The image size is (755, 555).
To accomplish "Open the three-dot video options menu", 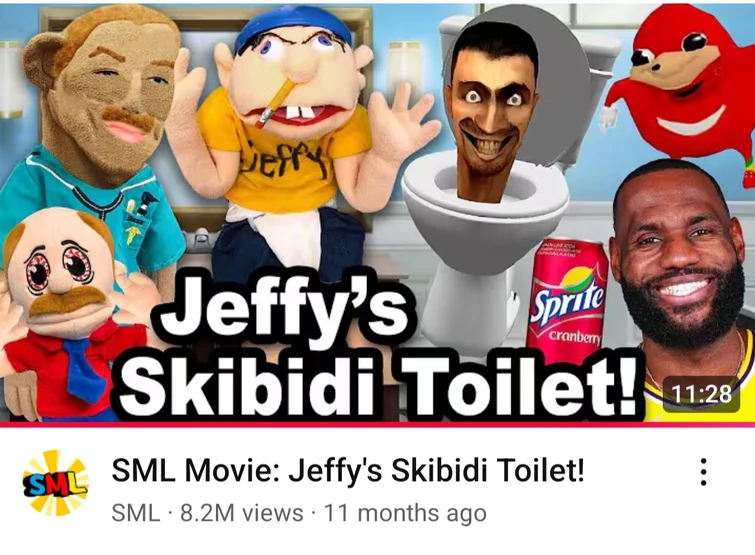I will (x=703, y=472).
